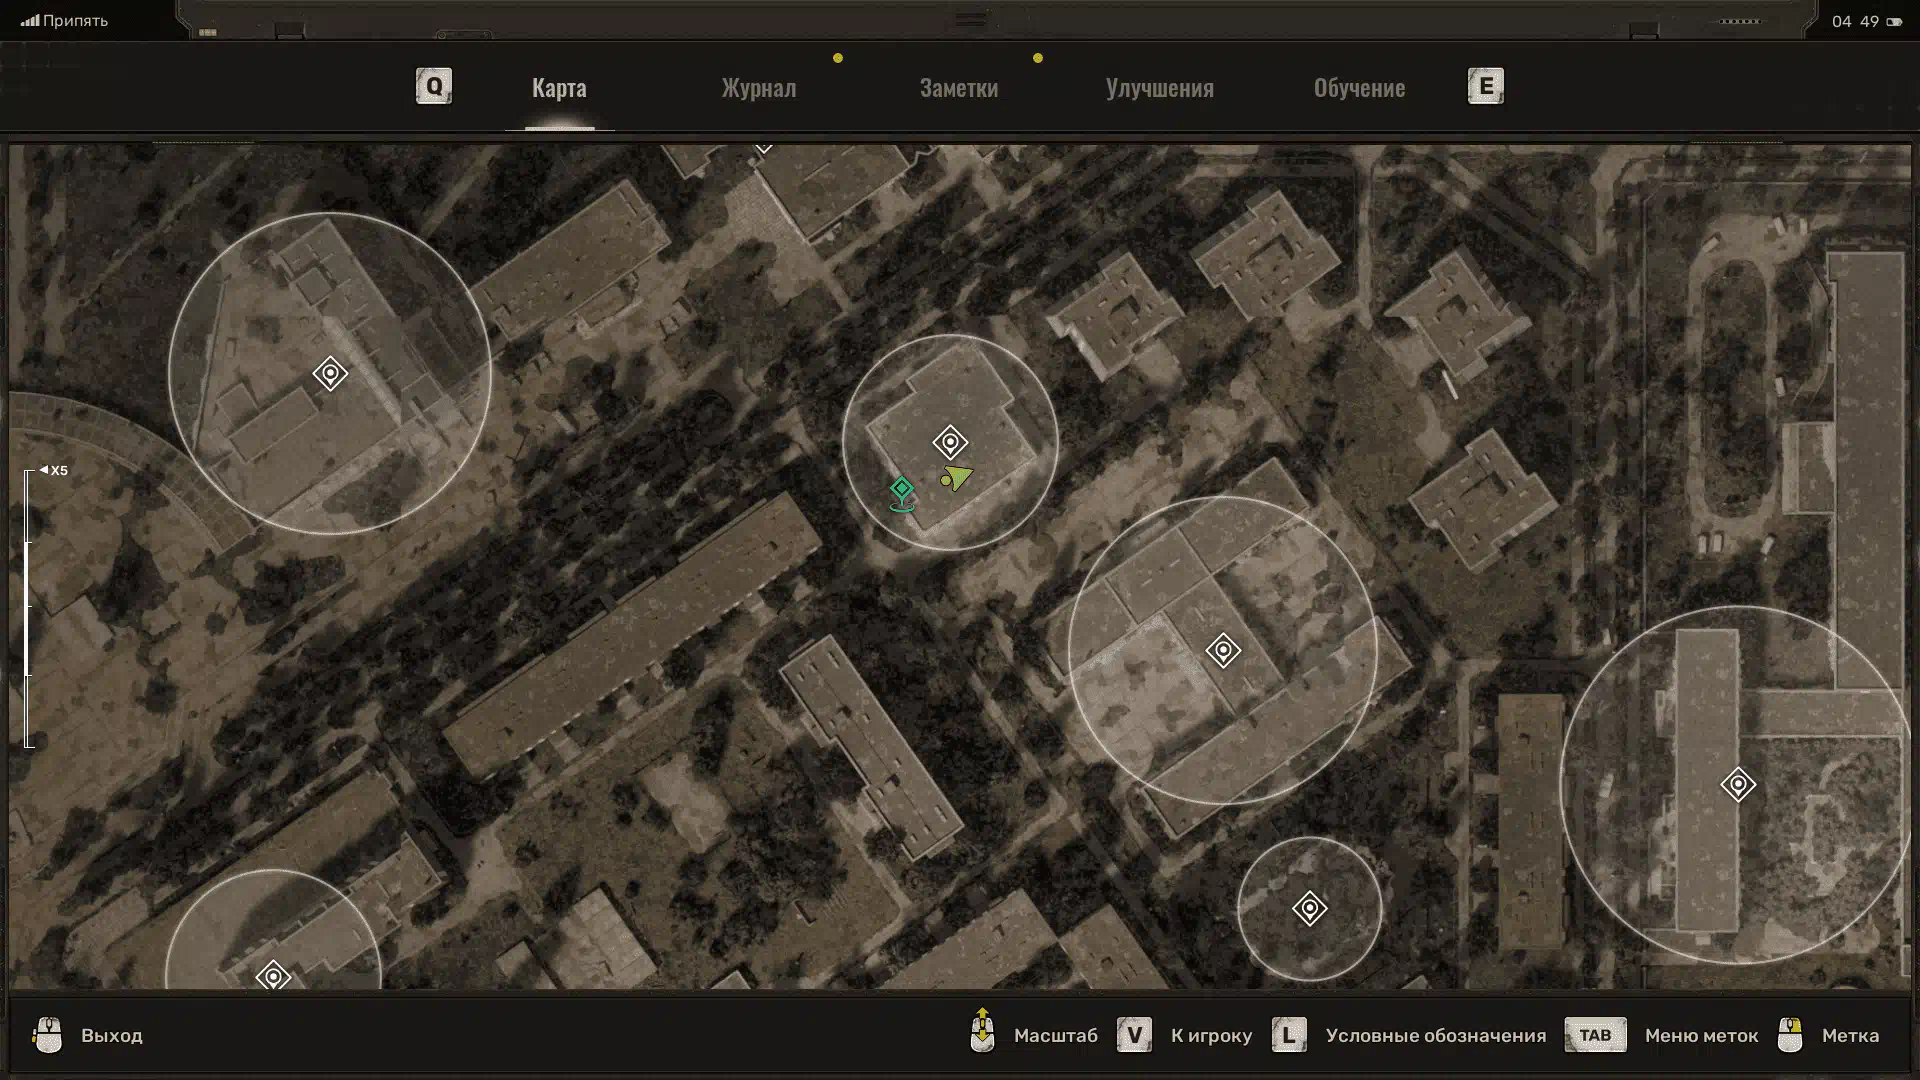Select the partially visible bottom-left location marker
Screen dimensions: 1920x1080
click(273, 975)
